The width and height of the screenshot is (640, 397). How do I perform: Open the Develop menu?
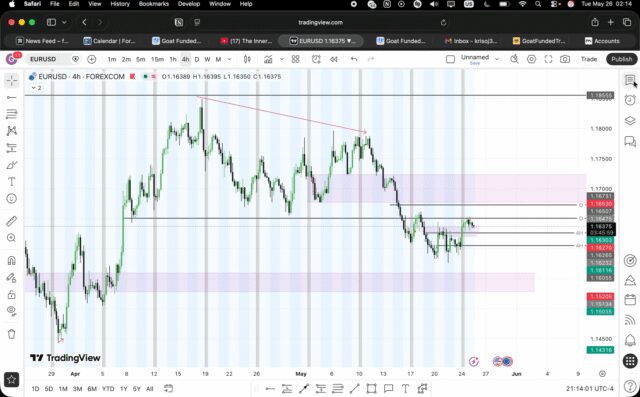click(189, 4)
